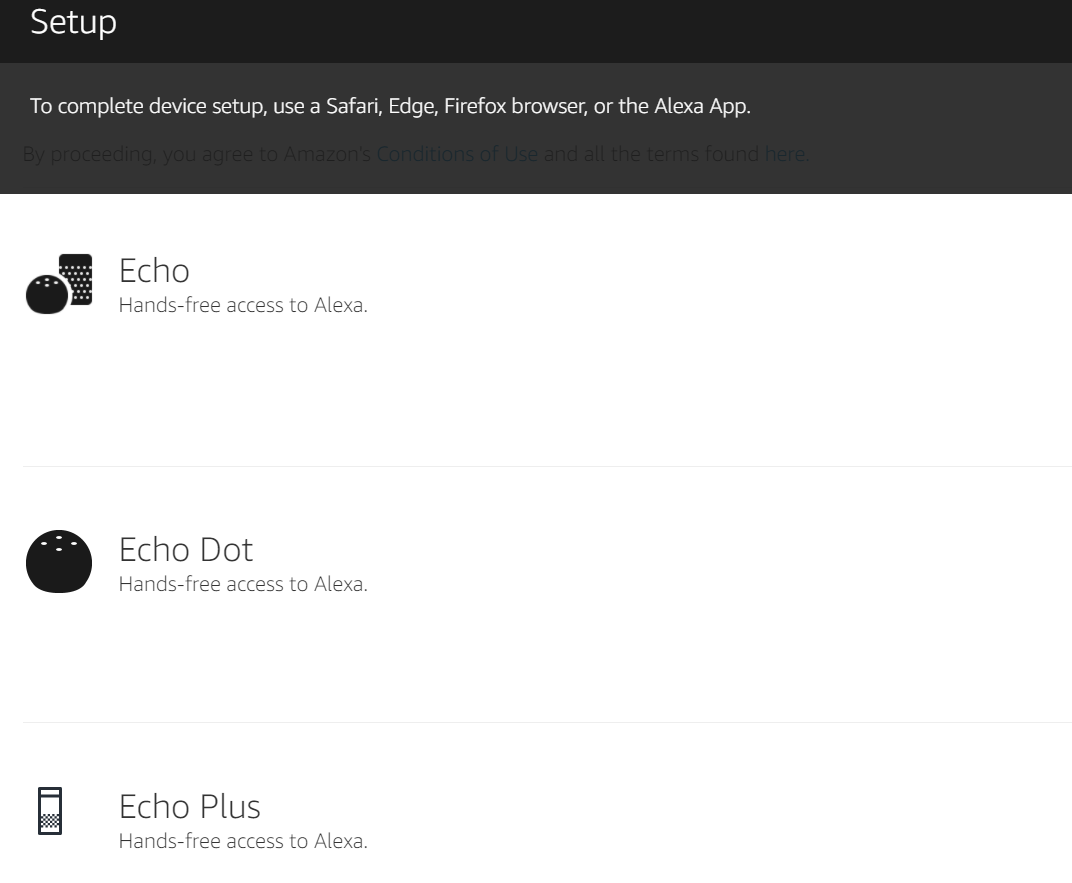Click the round Echo Dot icon
The image size is (1072, 883).
tap(58, 560)
